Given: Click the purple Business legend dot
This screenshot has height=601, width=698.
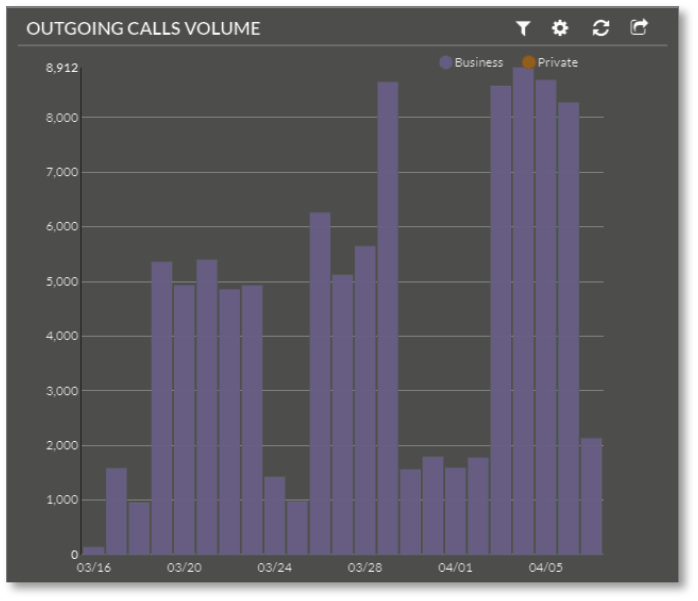Looking at the screenshot, I should pyautogui.click(x=446, y=62).
